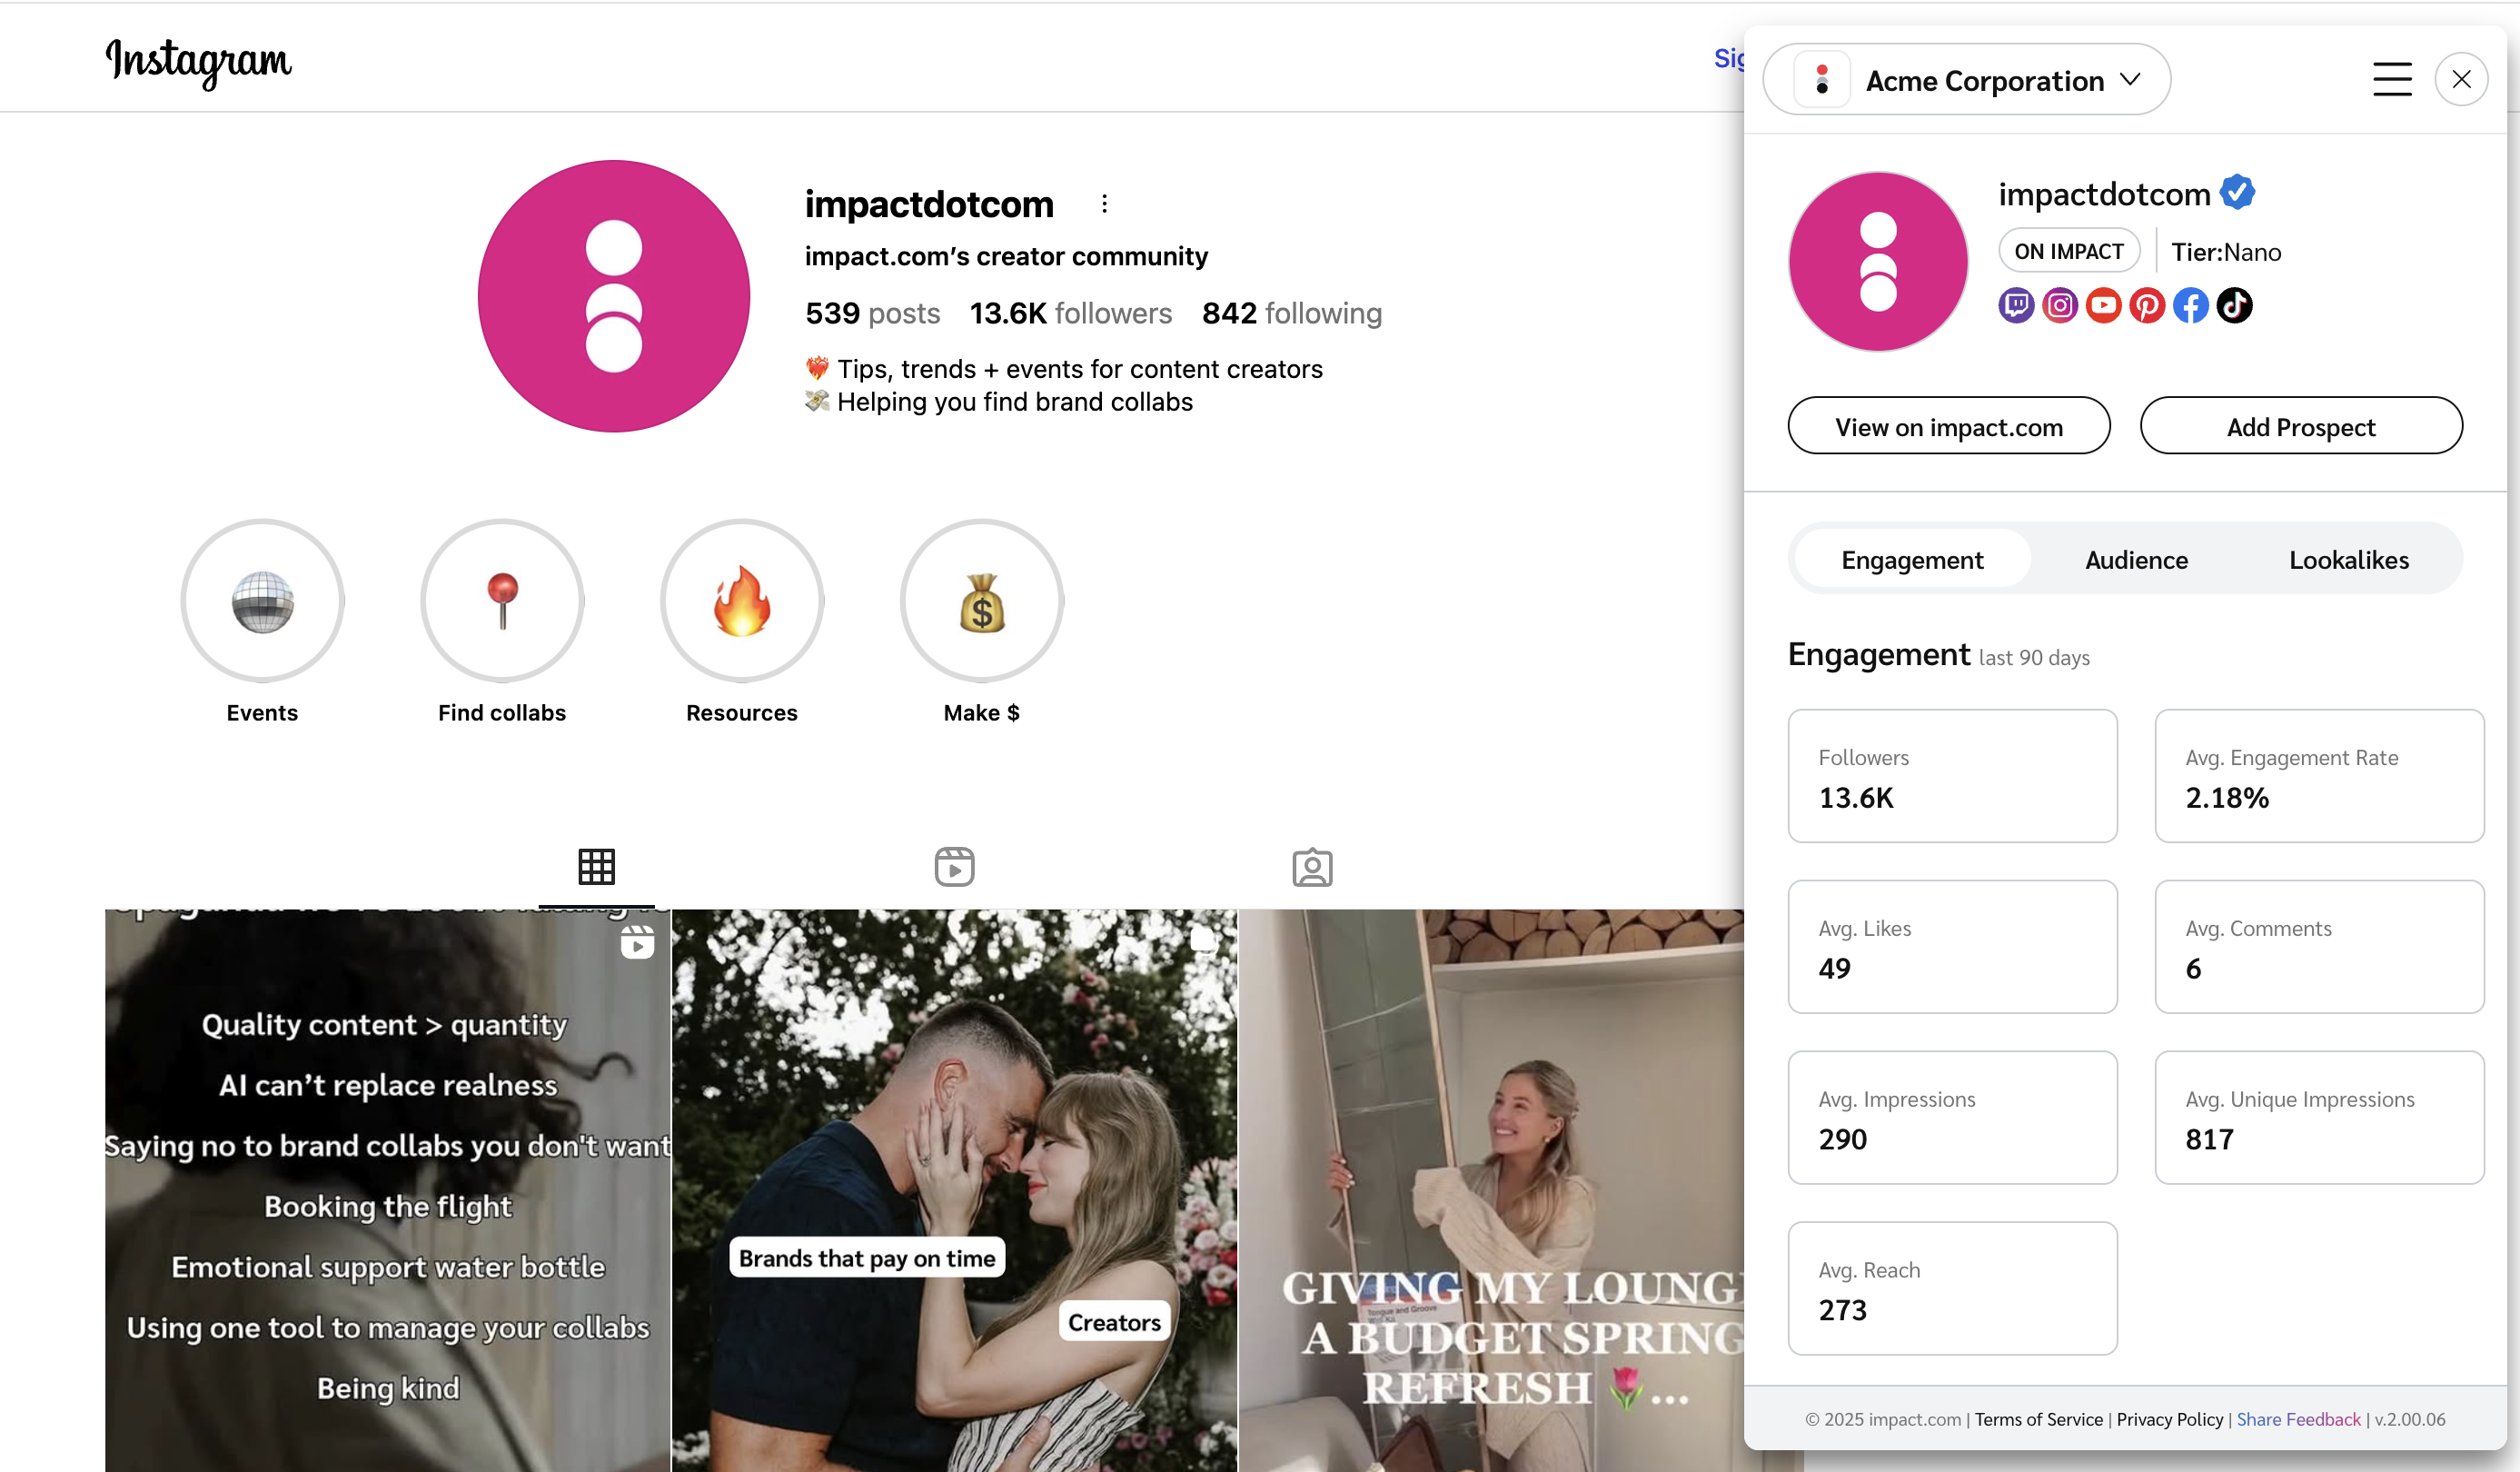Click the Twitch social icon

pos(2016,305)
